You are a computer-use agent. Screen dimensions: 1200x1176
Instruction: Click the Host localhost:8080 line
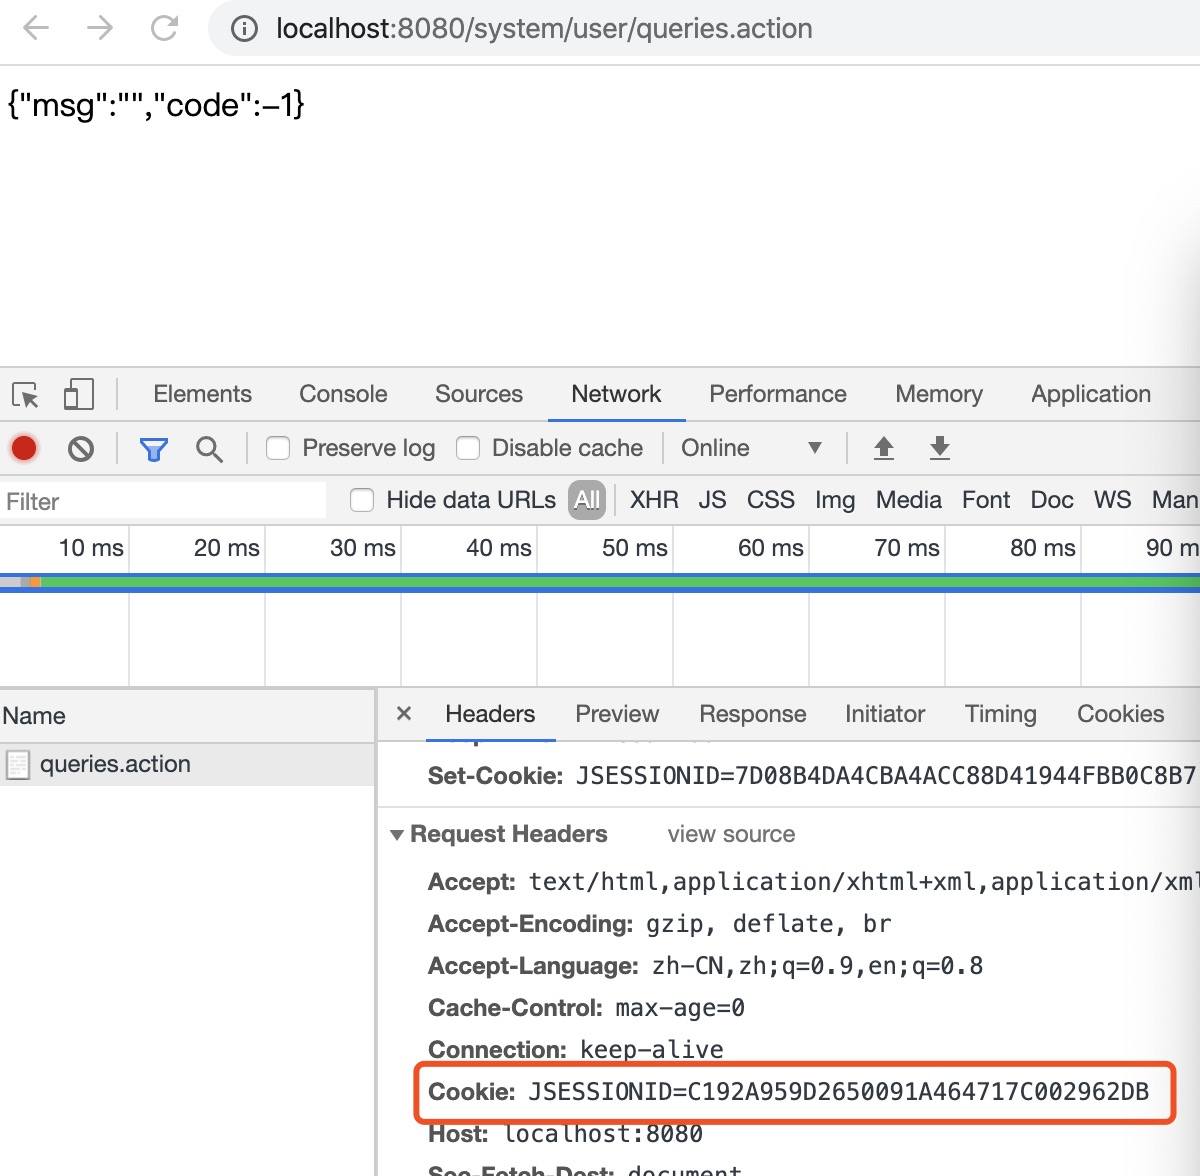click(565, 1134)
